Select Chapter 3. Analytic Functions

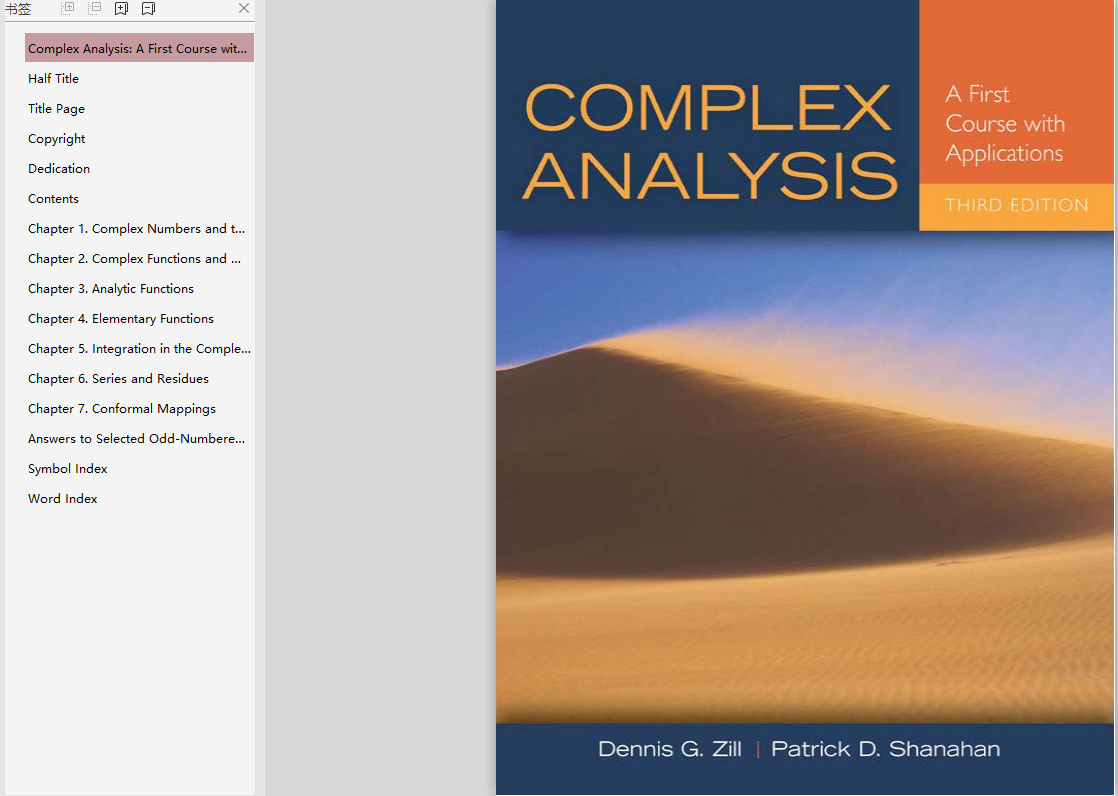coord(111,288)
